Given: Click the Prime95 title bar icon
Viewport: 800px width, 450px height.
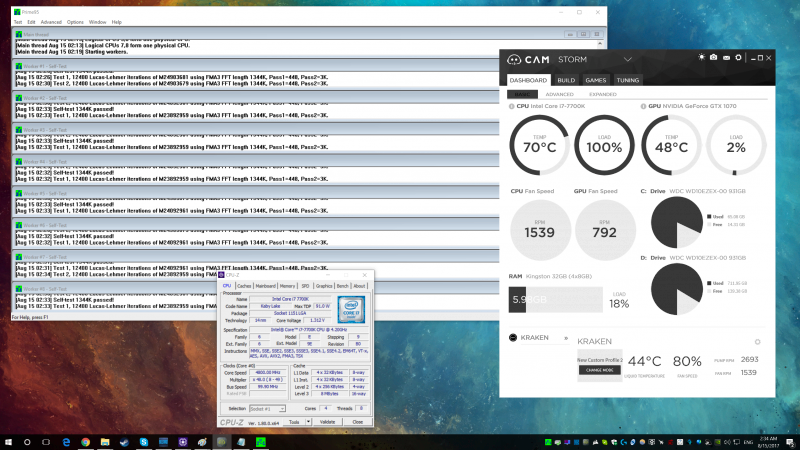Looking at the screenshot, I should [x=17, y=12].
